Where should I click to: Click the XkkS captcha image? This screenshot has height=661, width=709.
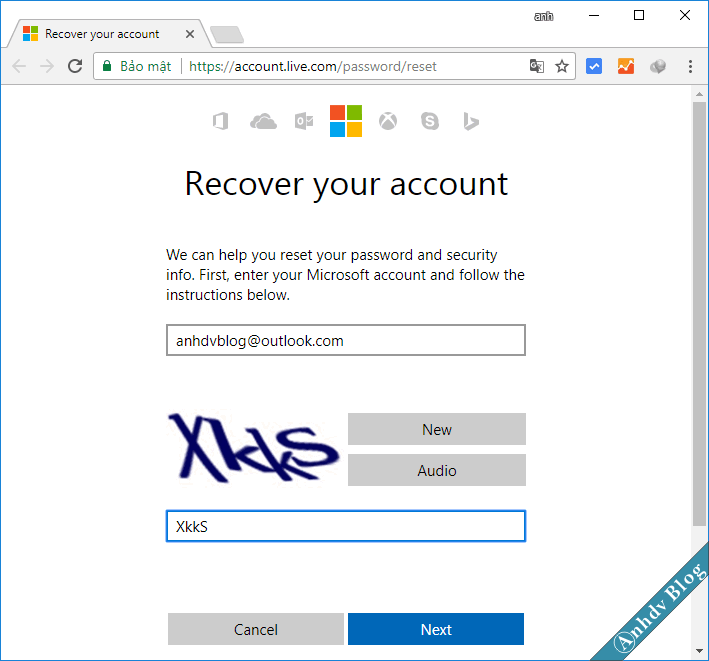tap(254, 449)
